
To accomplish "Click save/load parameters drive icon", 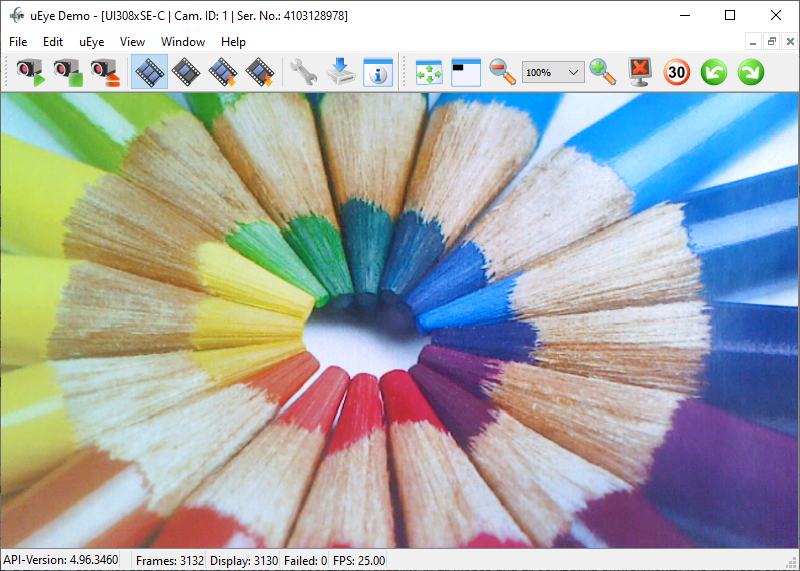I will 340,72.
